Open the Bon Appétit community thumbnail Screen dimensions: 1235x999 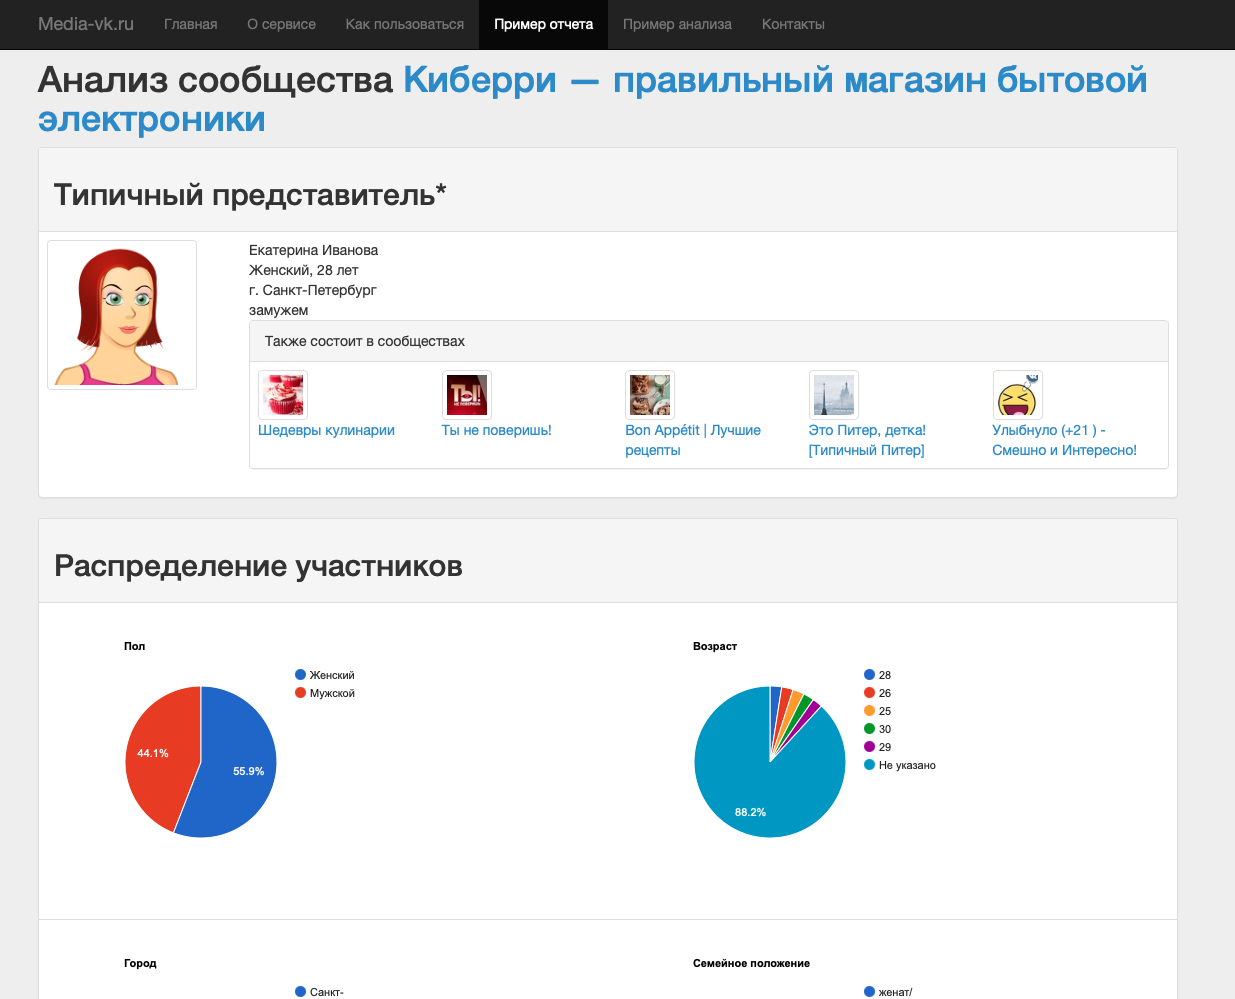(x=650, y=395)
